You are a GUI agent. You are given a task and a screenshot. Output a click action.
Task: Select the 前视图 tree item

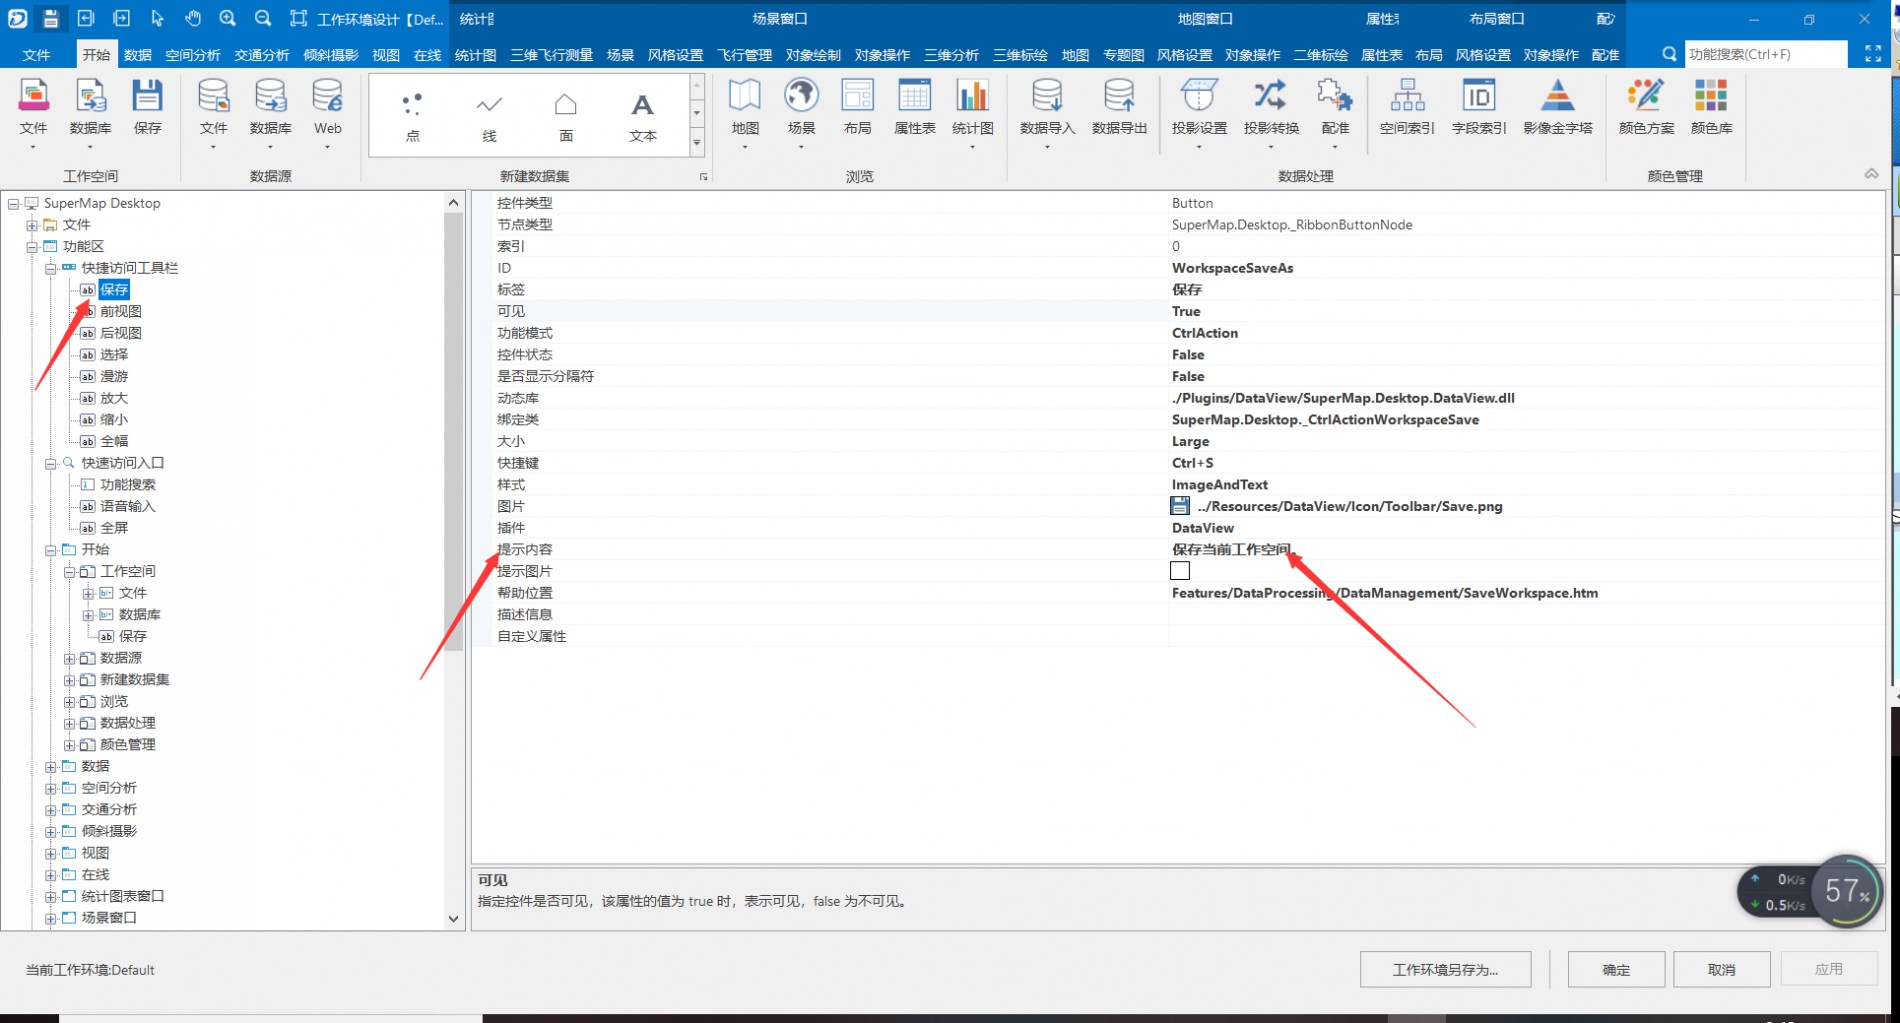click(121, 311)
